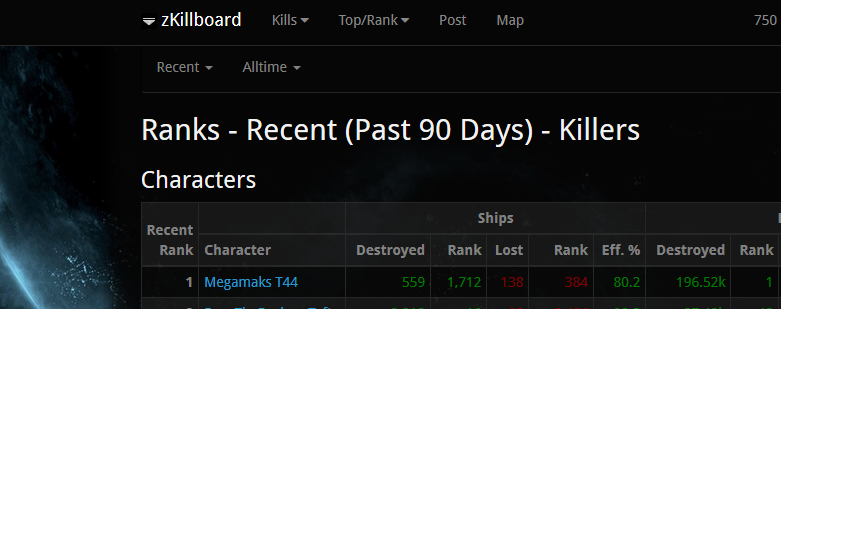864x540 pixels.
Task: Expand the Top/Rank dropdown menu
Action: pyautogui.click(x=374, y=20)
